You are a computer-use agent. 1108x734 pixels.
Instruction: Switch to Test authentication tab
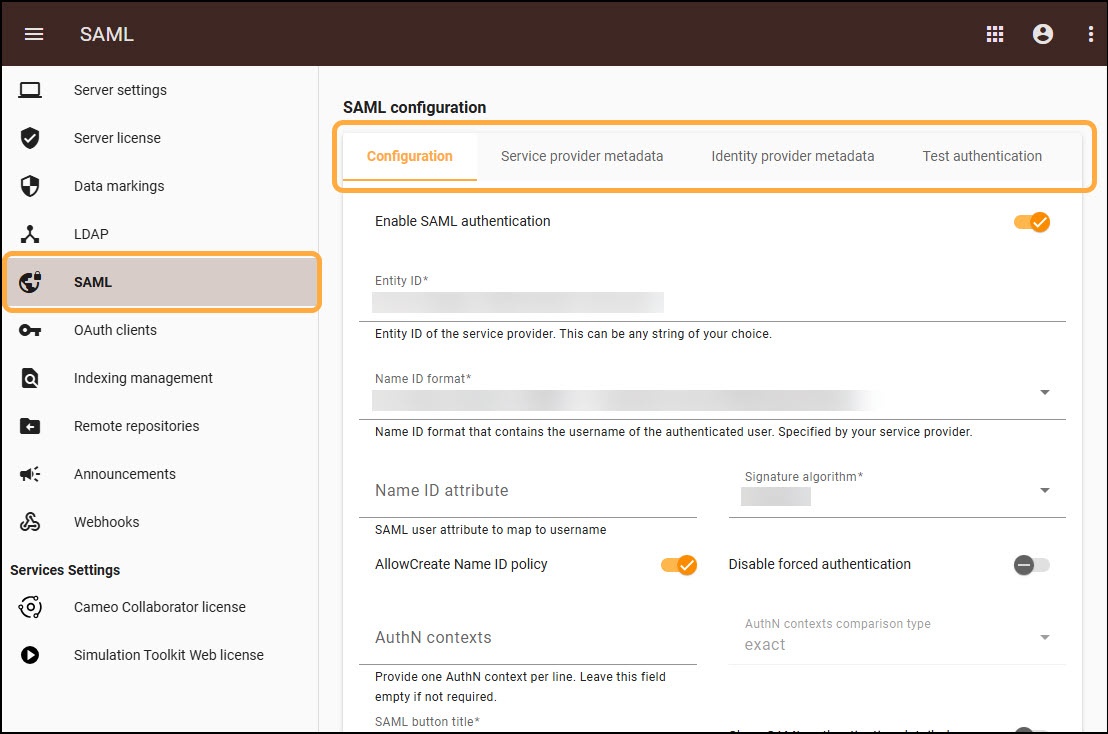(982, 156)
